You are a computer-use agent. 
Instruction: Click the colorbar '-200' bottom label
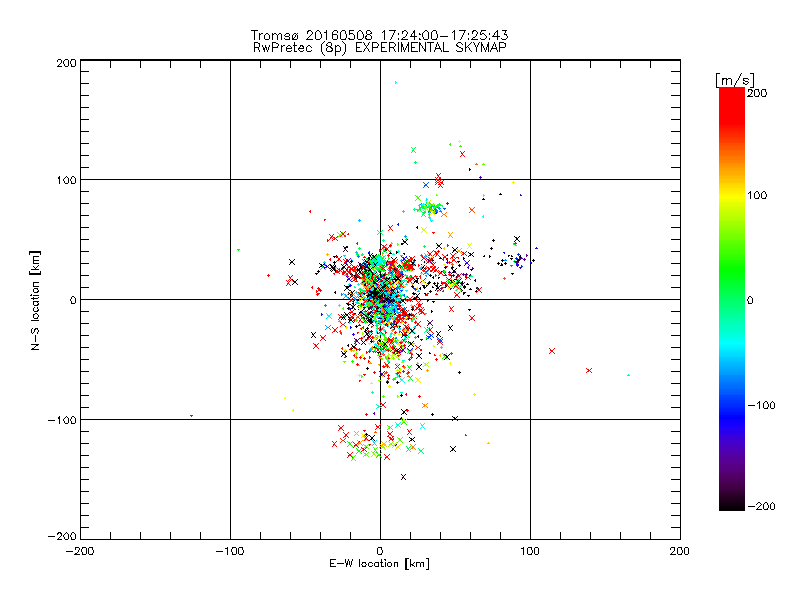761,506
